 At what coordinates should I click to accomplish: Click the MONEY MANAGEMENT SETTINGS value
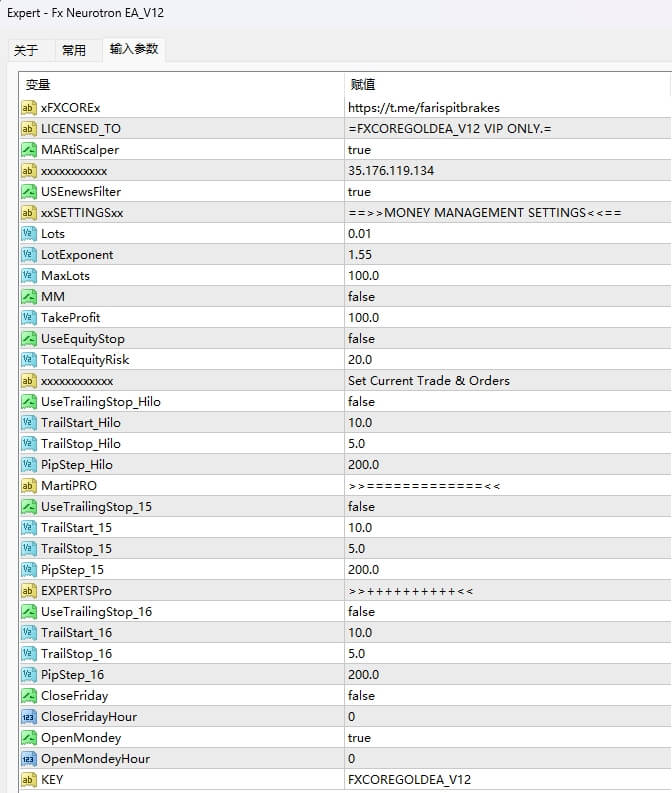point(484,213)
